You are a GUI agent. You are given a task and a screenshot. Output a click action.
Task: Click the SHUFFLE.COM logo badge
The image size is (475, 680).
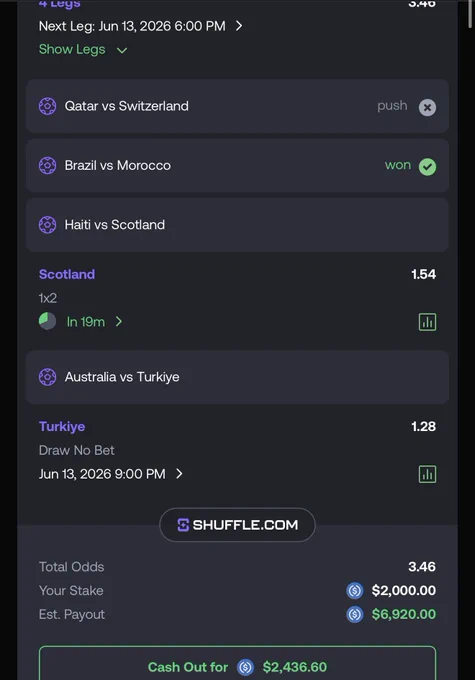click(x=237, y=525)
